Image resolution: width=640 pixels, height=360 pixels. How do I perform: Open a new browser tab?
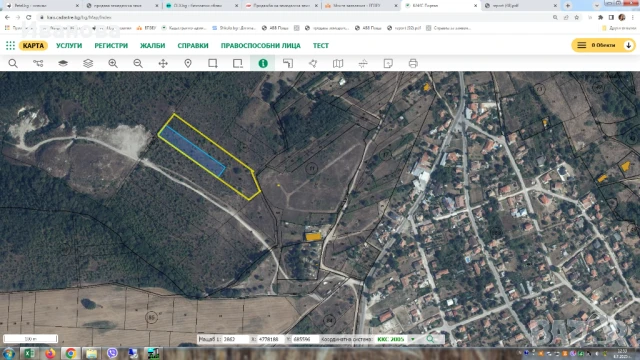point(568,6)
